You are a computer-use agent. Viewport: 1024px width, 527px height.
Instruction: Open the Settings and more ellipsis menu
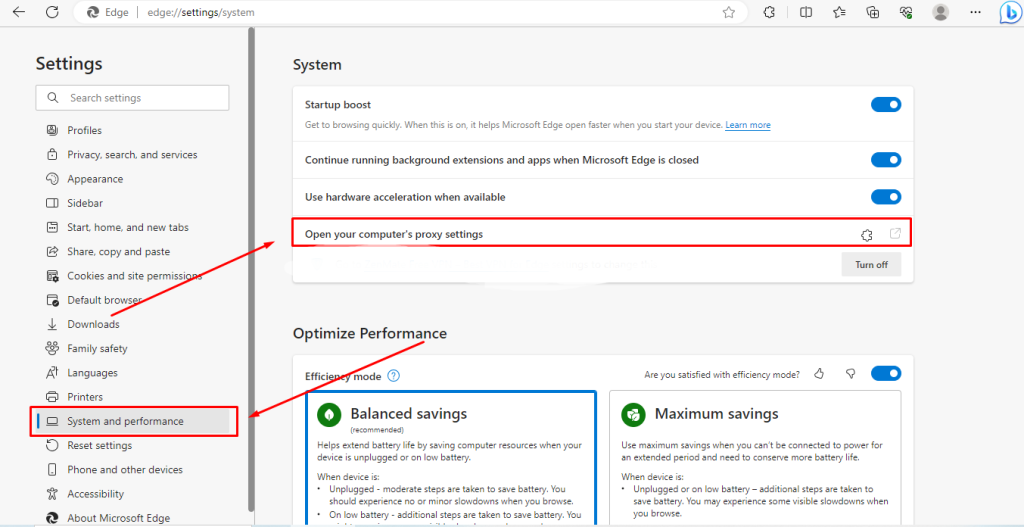(976, 12)
